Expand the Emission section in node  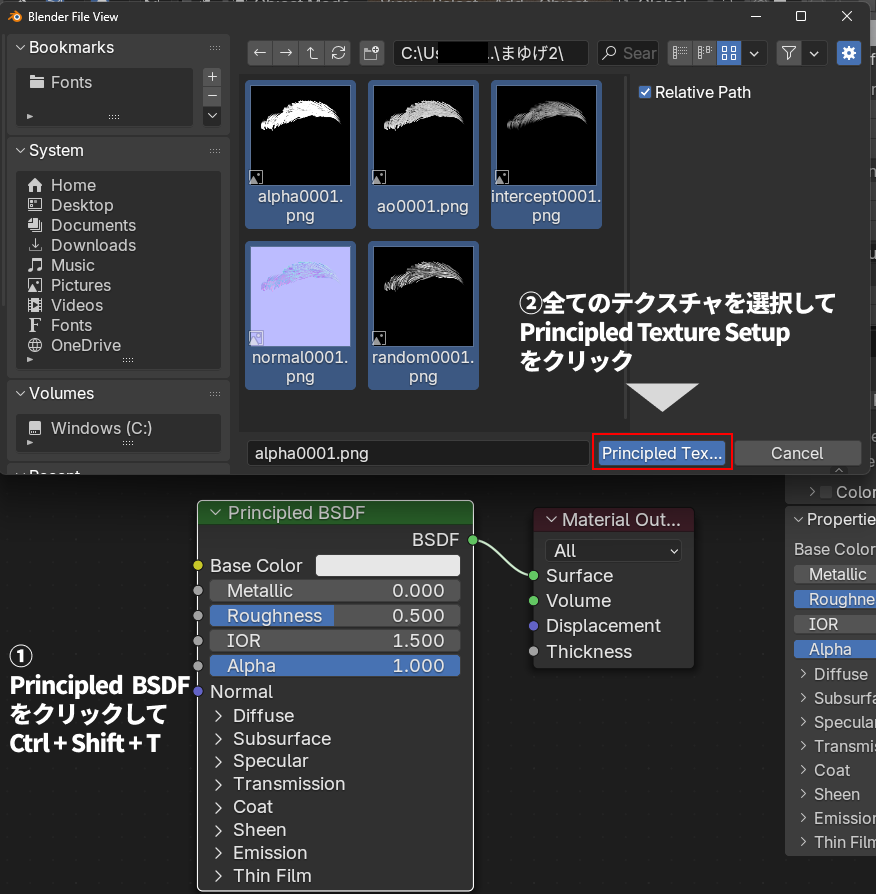coord(219,853)
